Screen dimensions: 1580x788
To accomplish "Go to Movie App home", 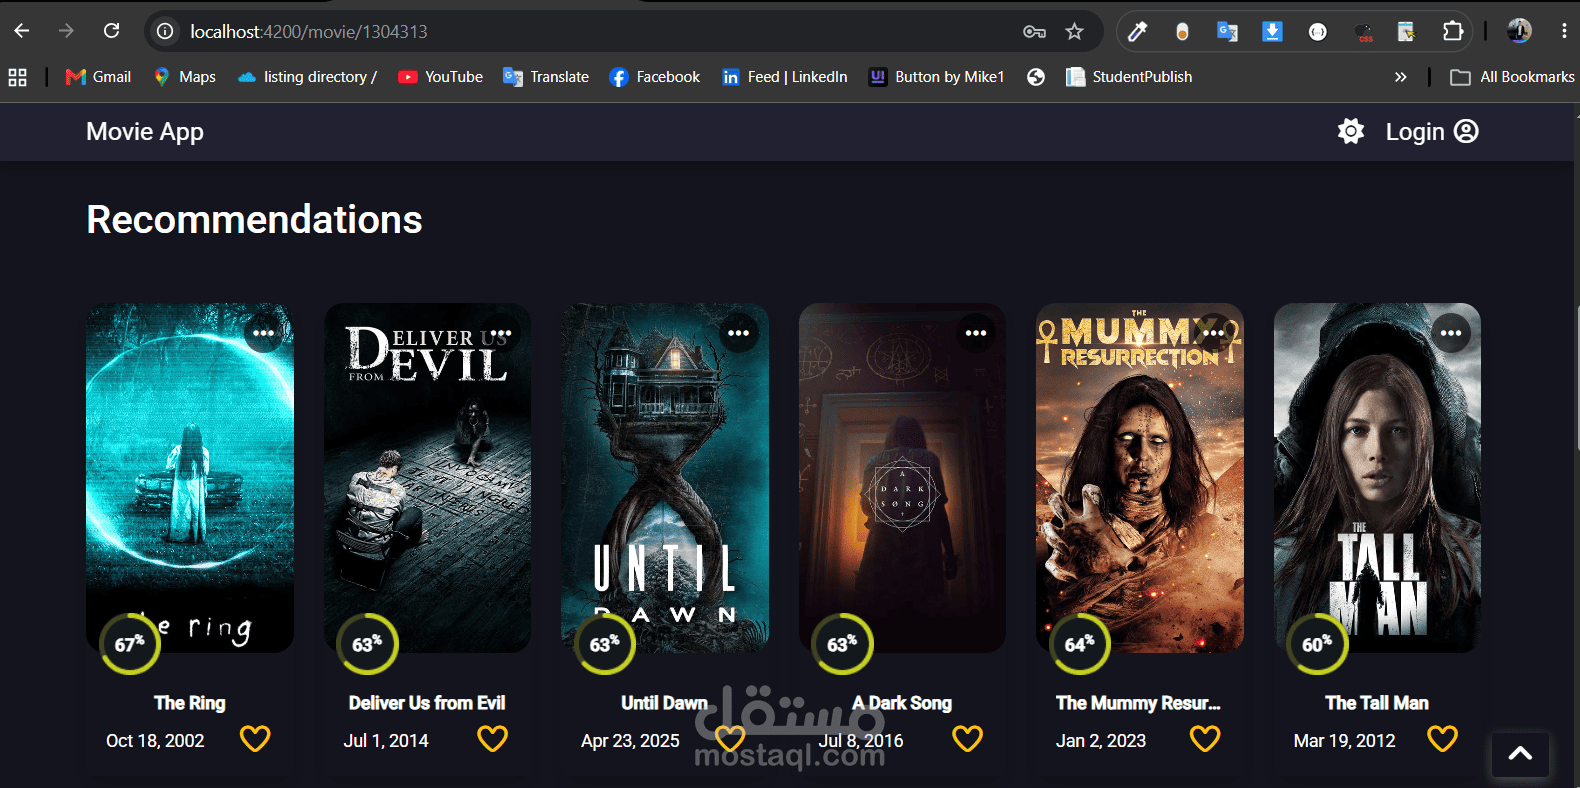I will (145, 131).
